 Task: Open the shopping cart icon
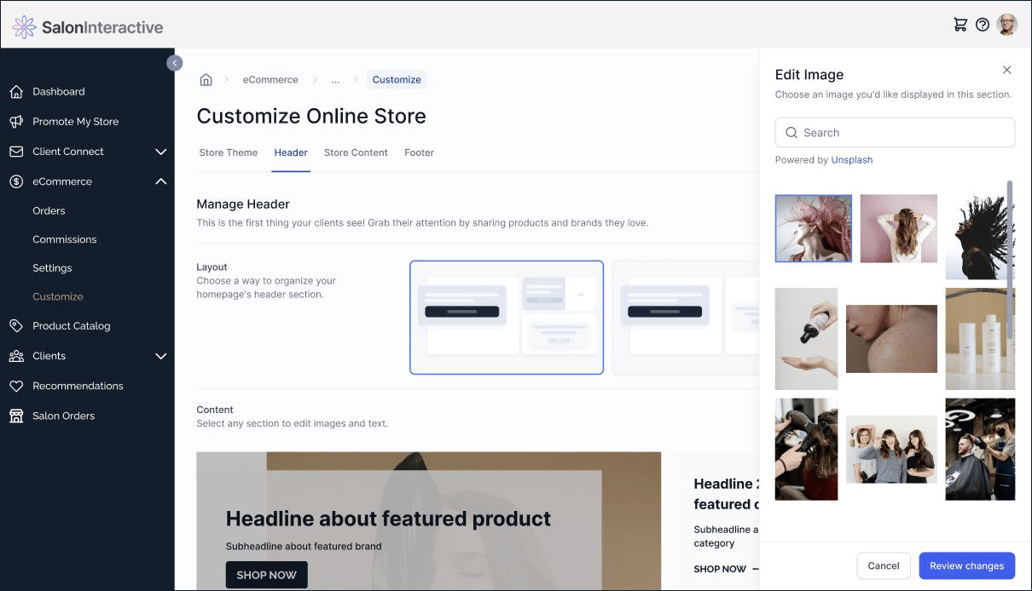coord(958,24)
